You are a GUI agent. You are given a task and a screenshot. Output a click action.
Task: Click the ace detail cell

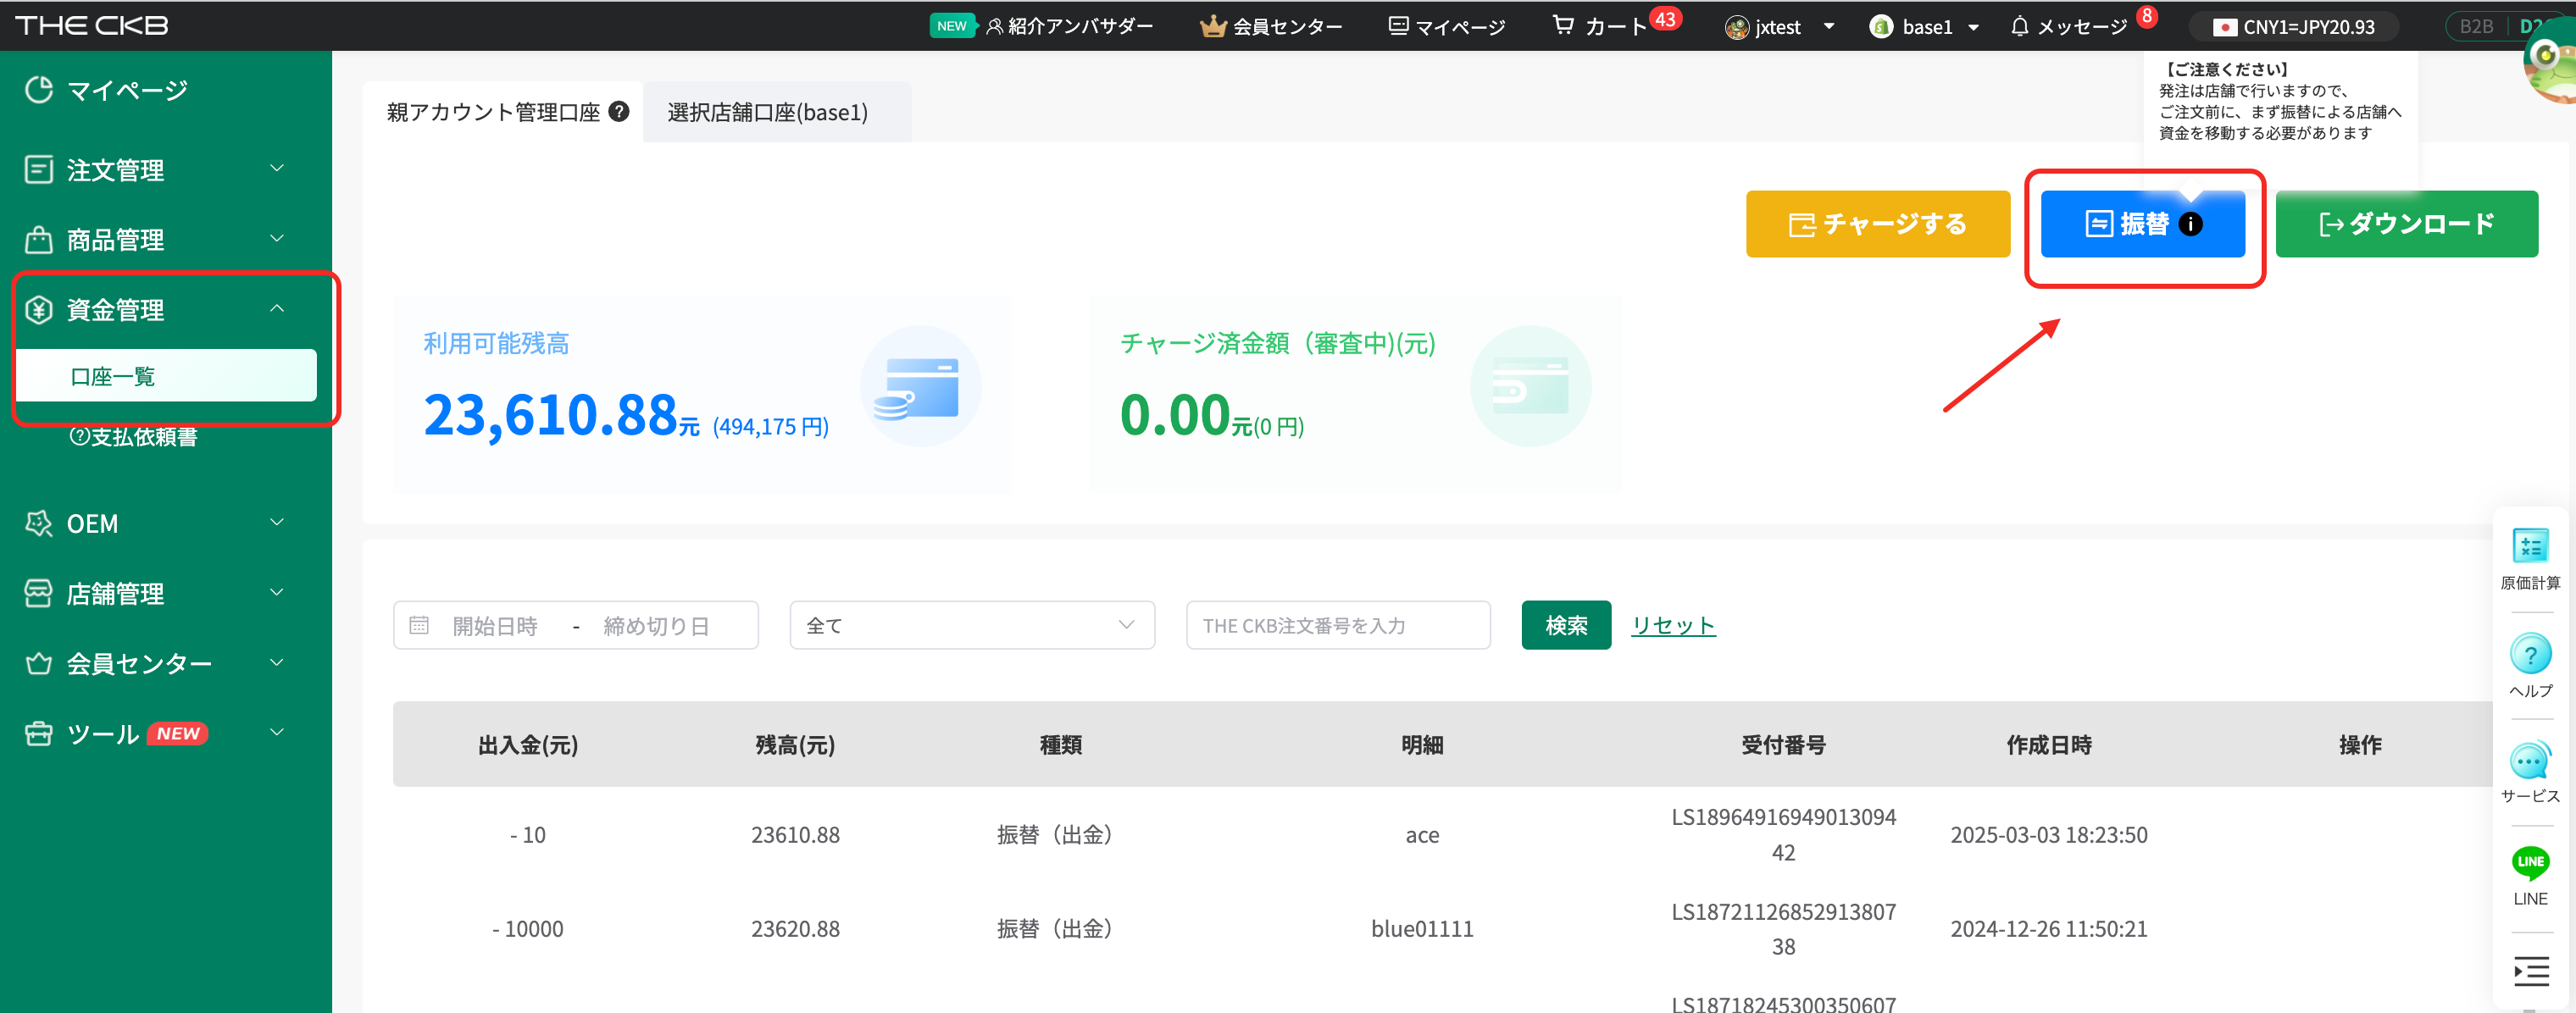(x=1422, y=836)
